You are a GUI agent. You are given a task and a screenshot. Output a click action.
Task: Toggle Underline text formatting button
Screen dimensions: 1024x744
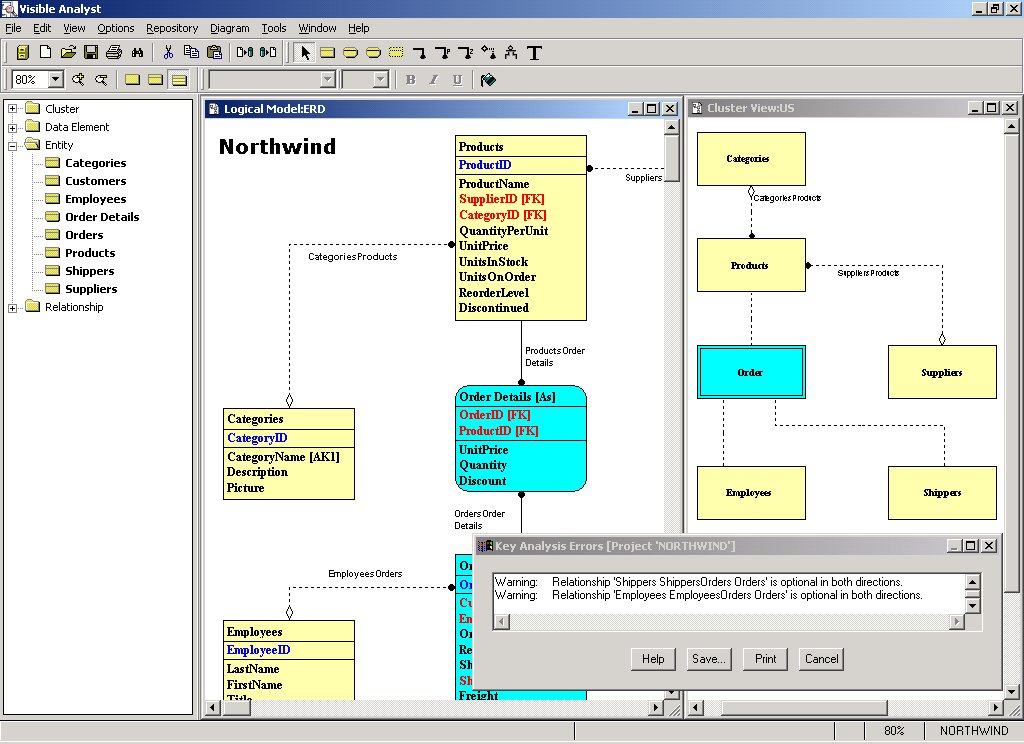coord(458,80)
